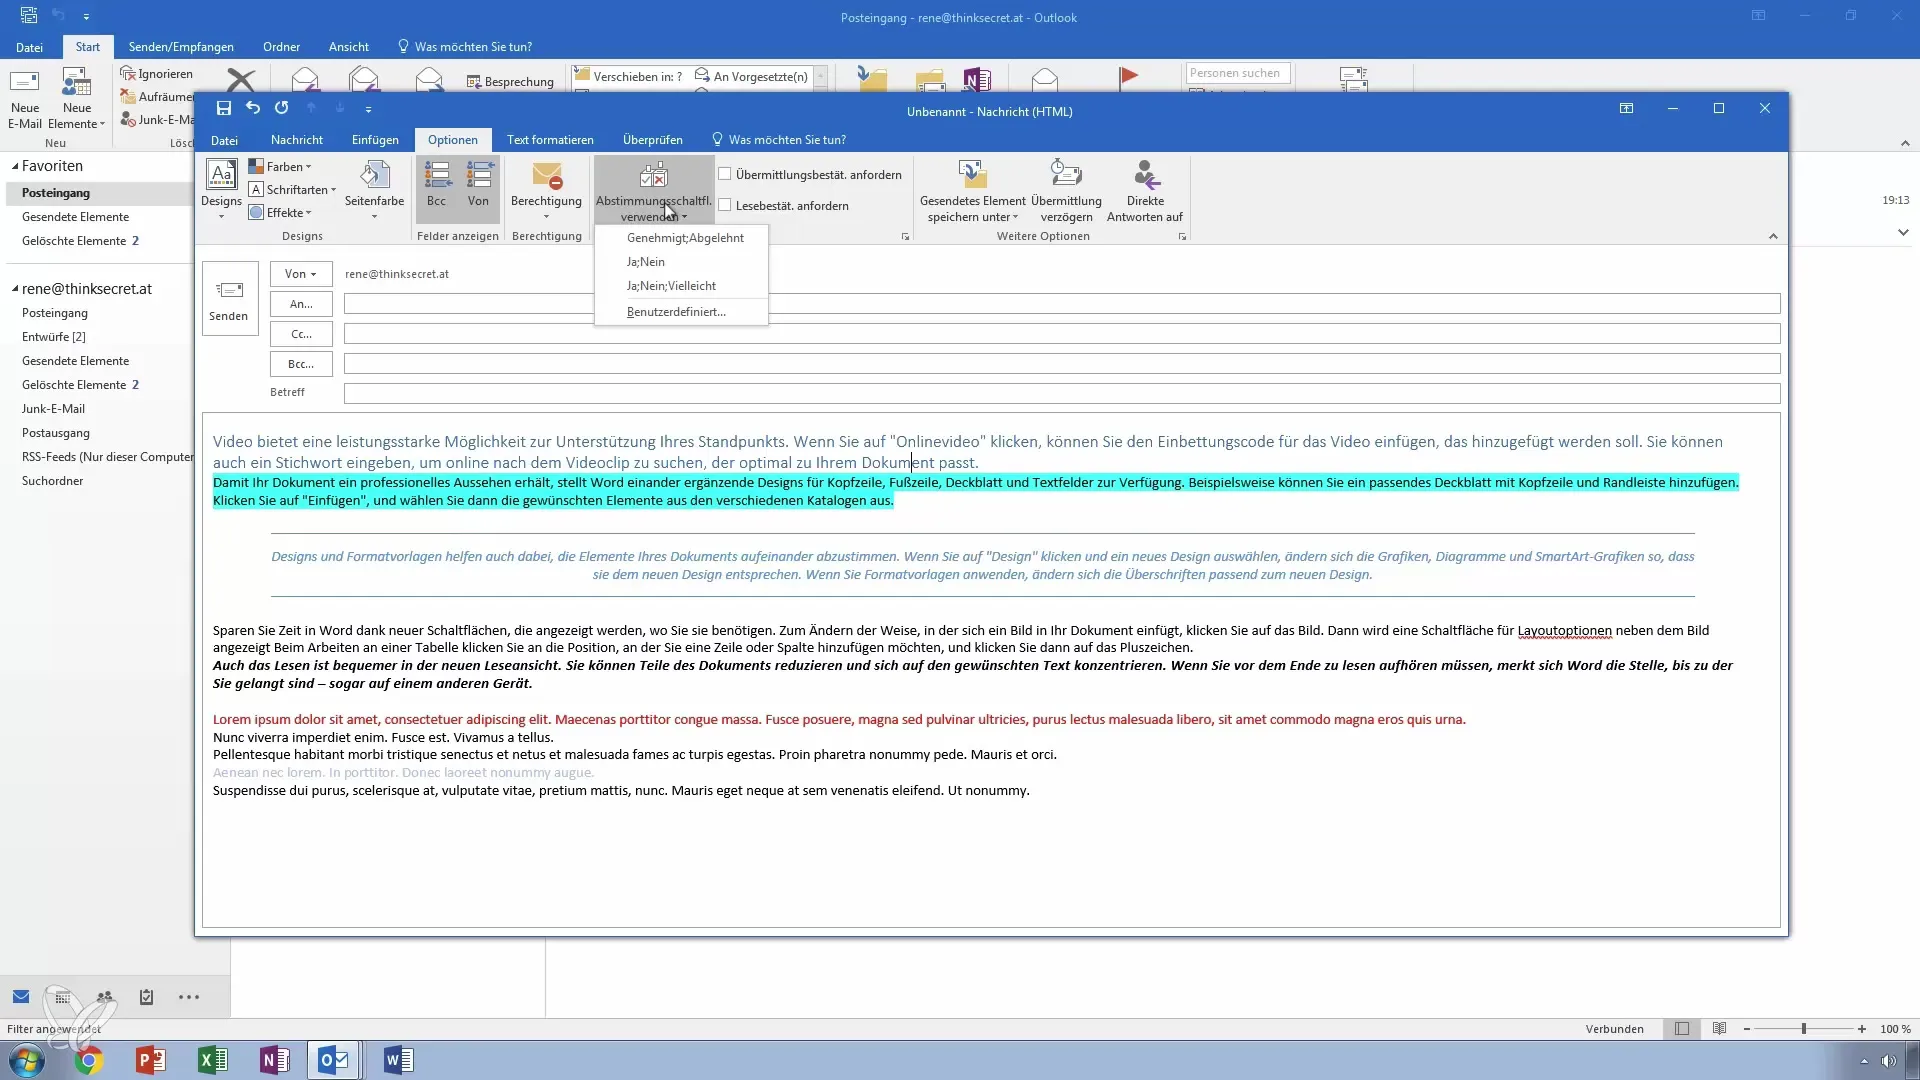Viewport: 1920px width, 1080px height.
Task: Click the Senden envelope button
Action: pyautogui.click(x=229, y=298)
